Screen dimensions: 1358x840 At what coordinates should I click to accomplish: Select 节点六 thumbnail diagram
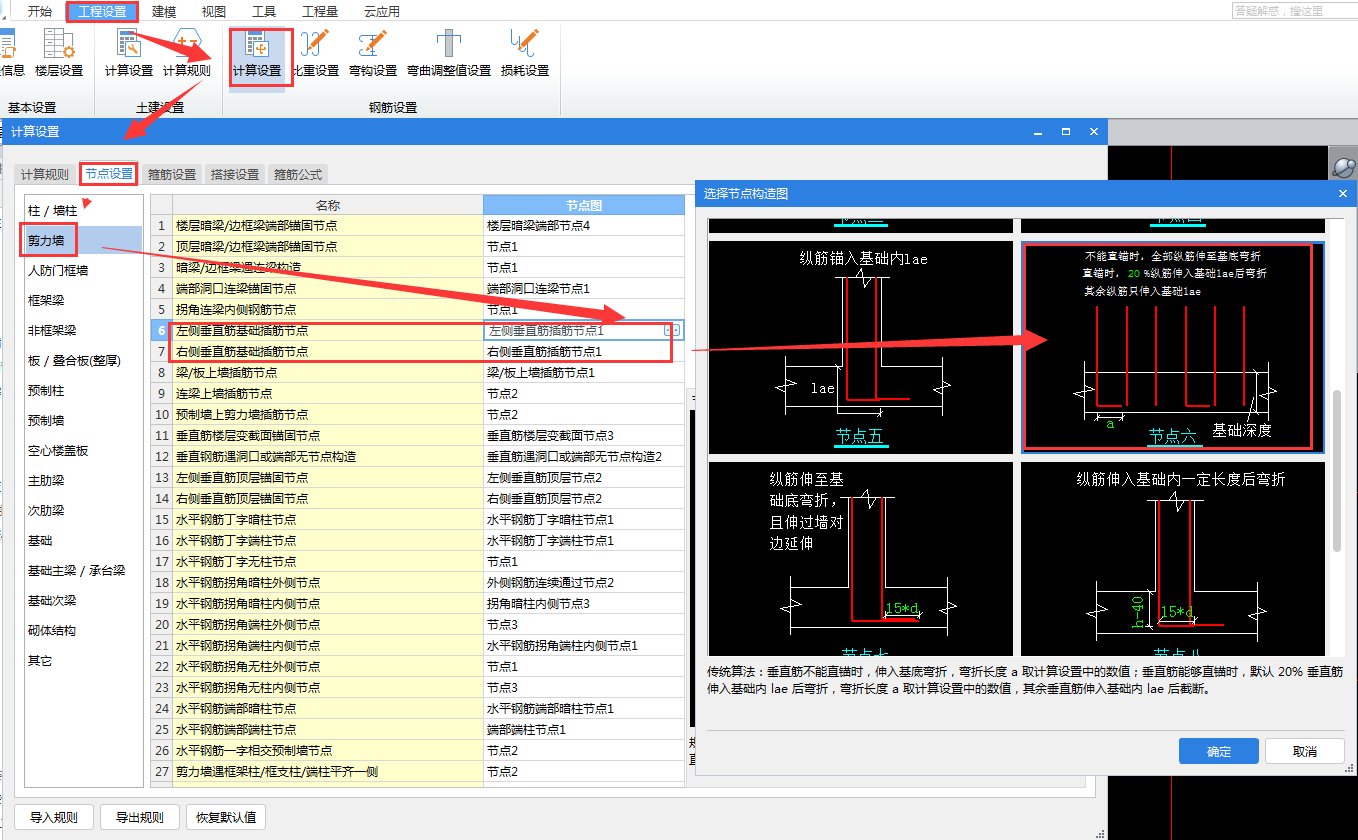(x=1173, y=347)
